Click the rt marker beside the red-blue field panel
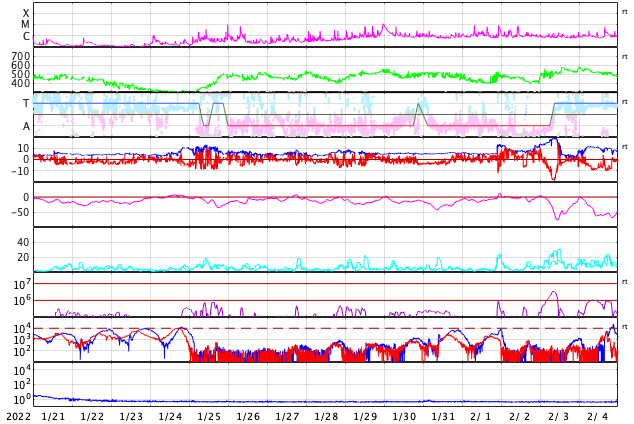Image resolution: width=634 pixels, height=424 pixels. [x=625, y=147]
